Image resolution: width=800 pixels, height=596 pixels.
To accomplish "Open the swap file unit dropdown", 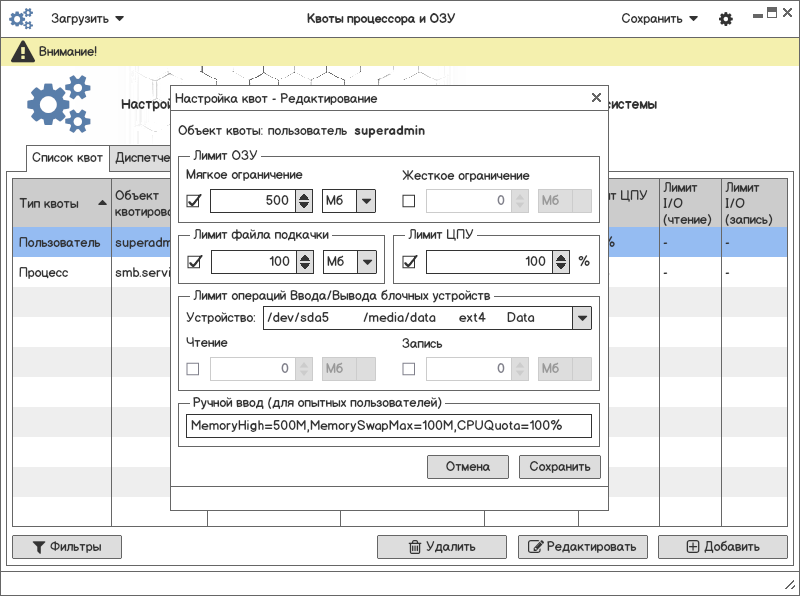I will (x=366, y=262).
